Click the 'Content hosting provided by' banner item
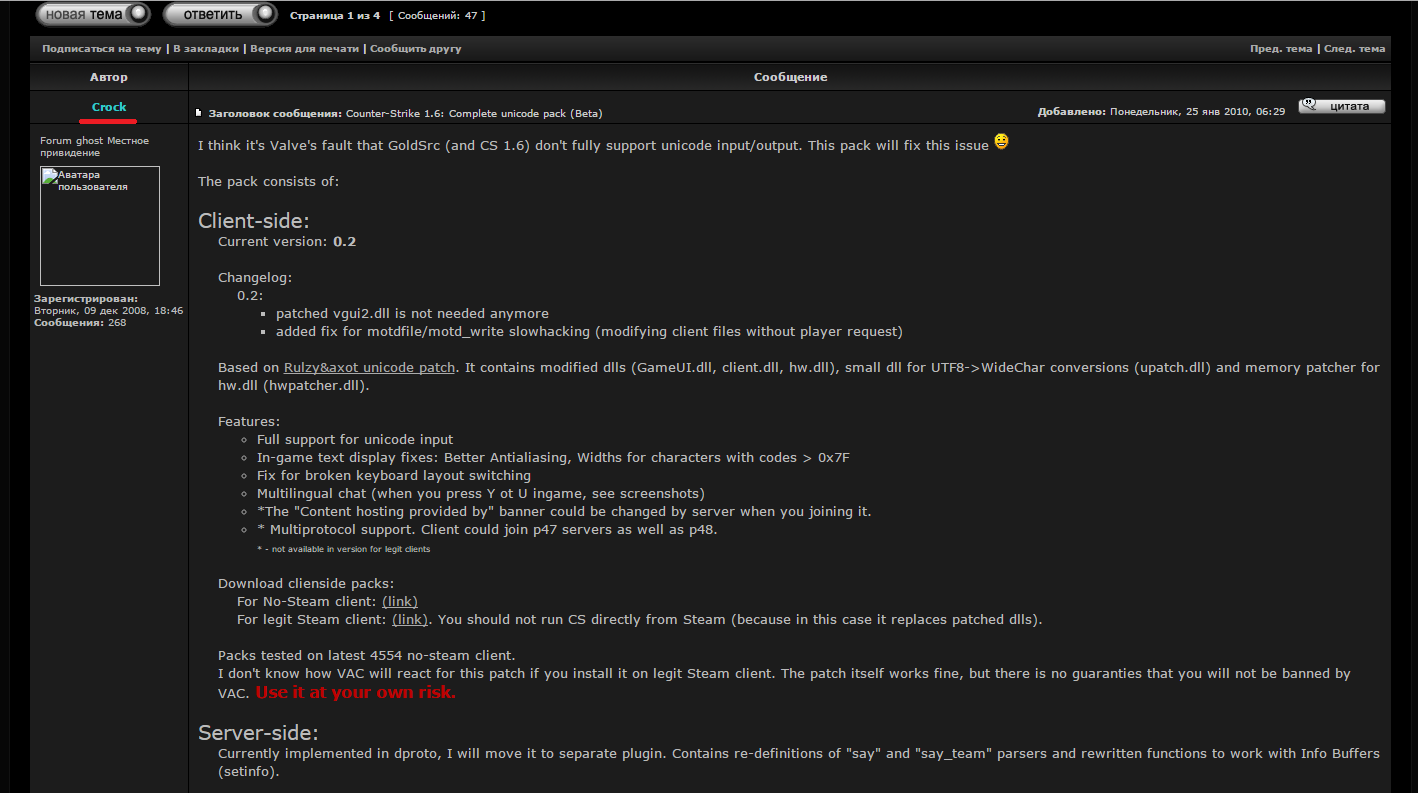The width and height of the screenshot is (1418, 793). pyautogui.click(x=564, y=511)
